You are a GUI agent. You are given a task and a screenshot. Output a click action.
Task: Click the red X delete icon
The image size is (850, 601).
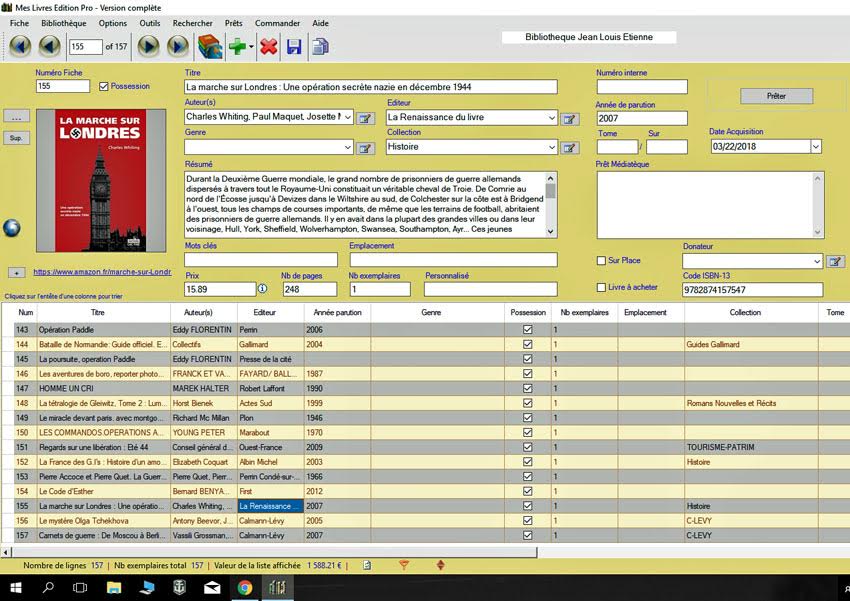point(268,46)
